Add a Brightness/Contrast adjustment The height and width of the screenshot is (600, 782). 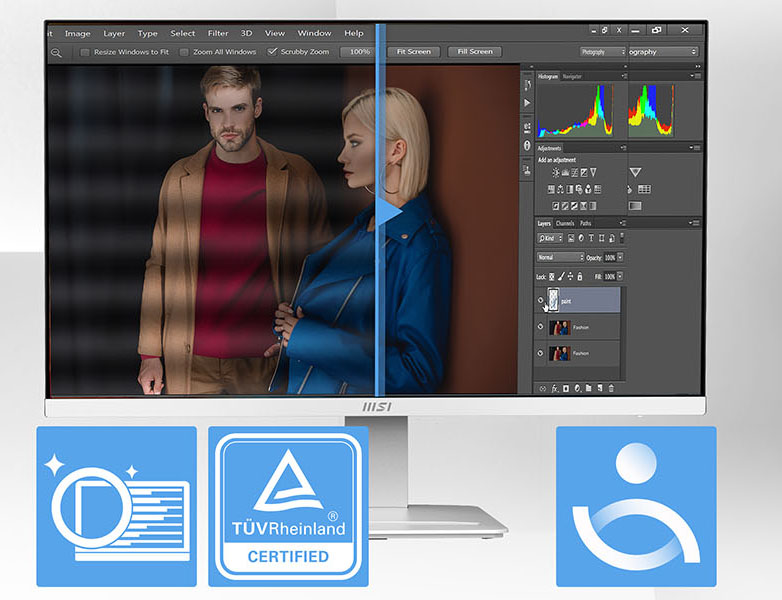[554, 173]
